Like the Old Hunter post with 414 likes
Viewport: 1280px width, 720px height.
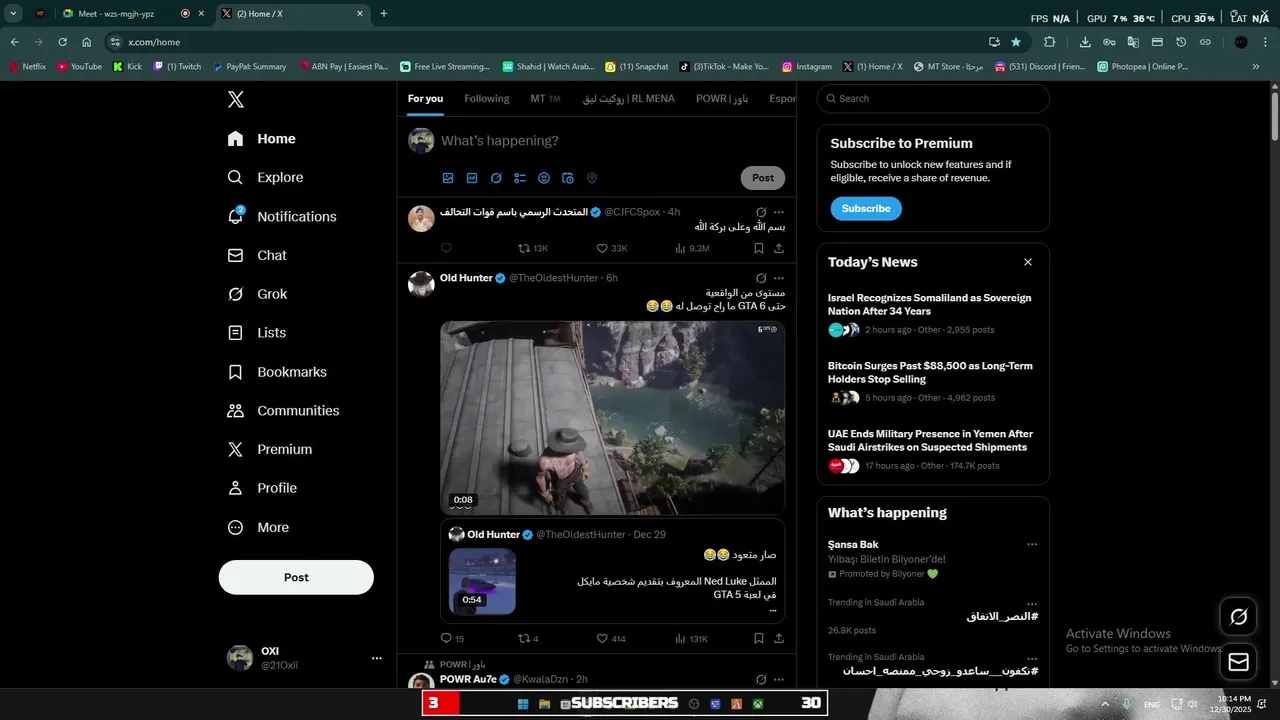click(611, 638)
